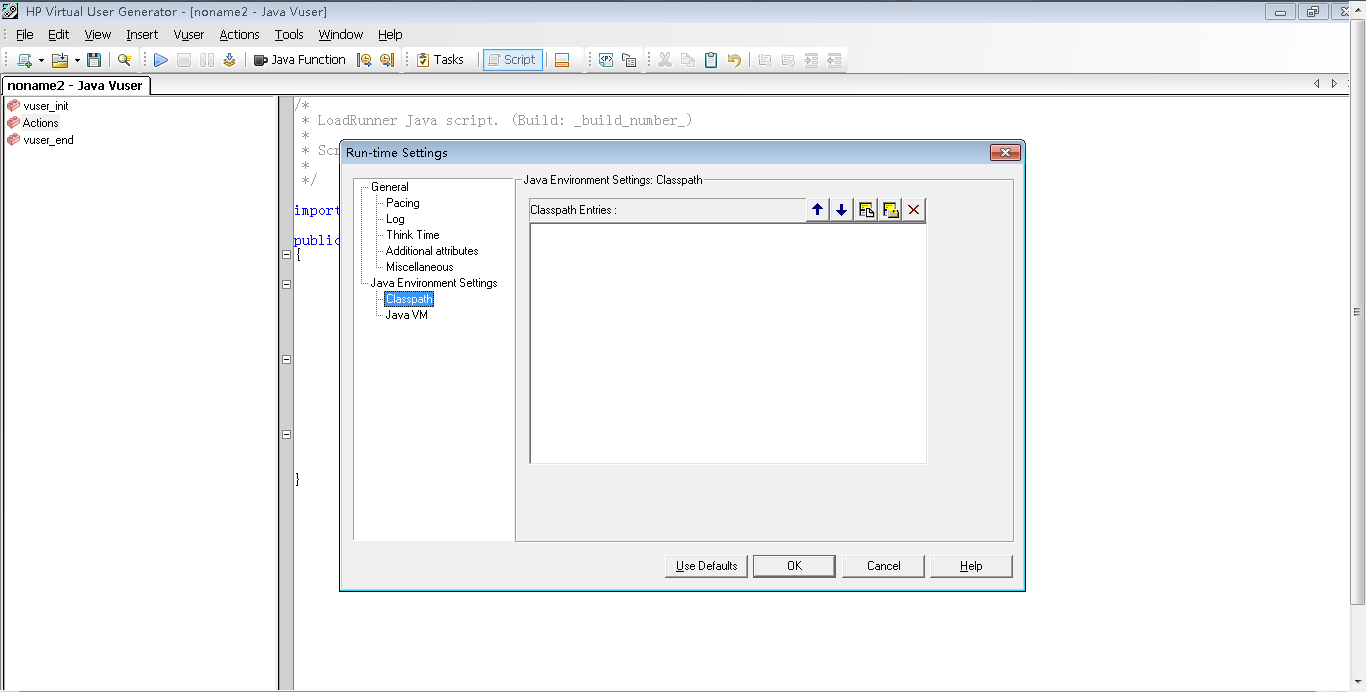
Task: Open the Edit menu
Action: pyautogui.click(x=59, y=34)
